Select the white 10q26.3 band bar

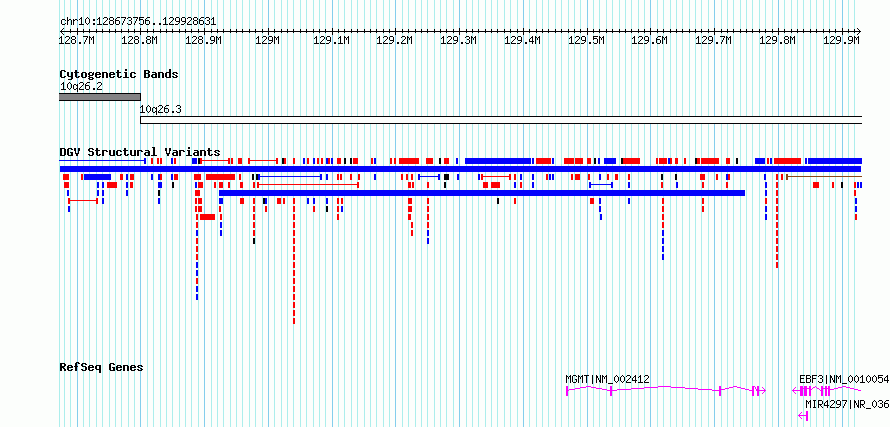[x=501, y=120]
